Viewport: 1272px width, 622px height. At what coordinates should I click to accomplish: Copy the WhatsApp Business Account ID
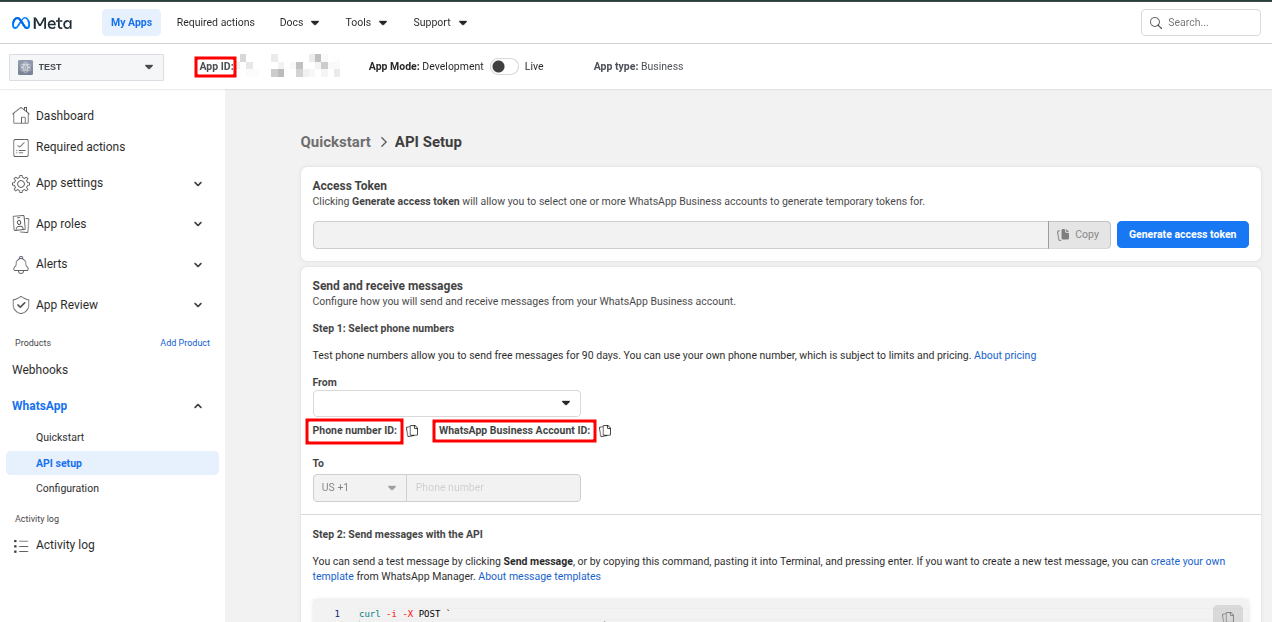coord(605,431)
